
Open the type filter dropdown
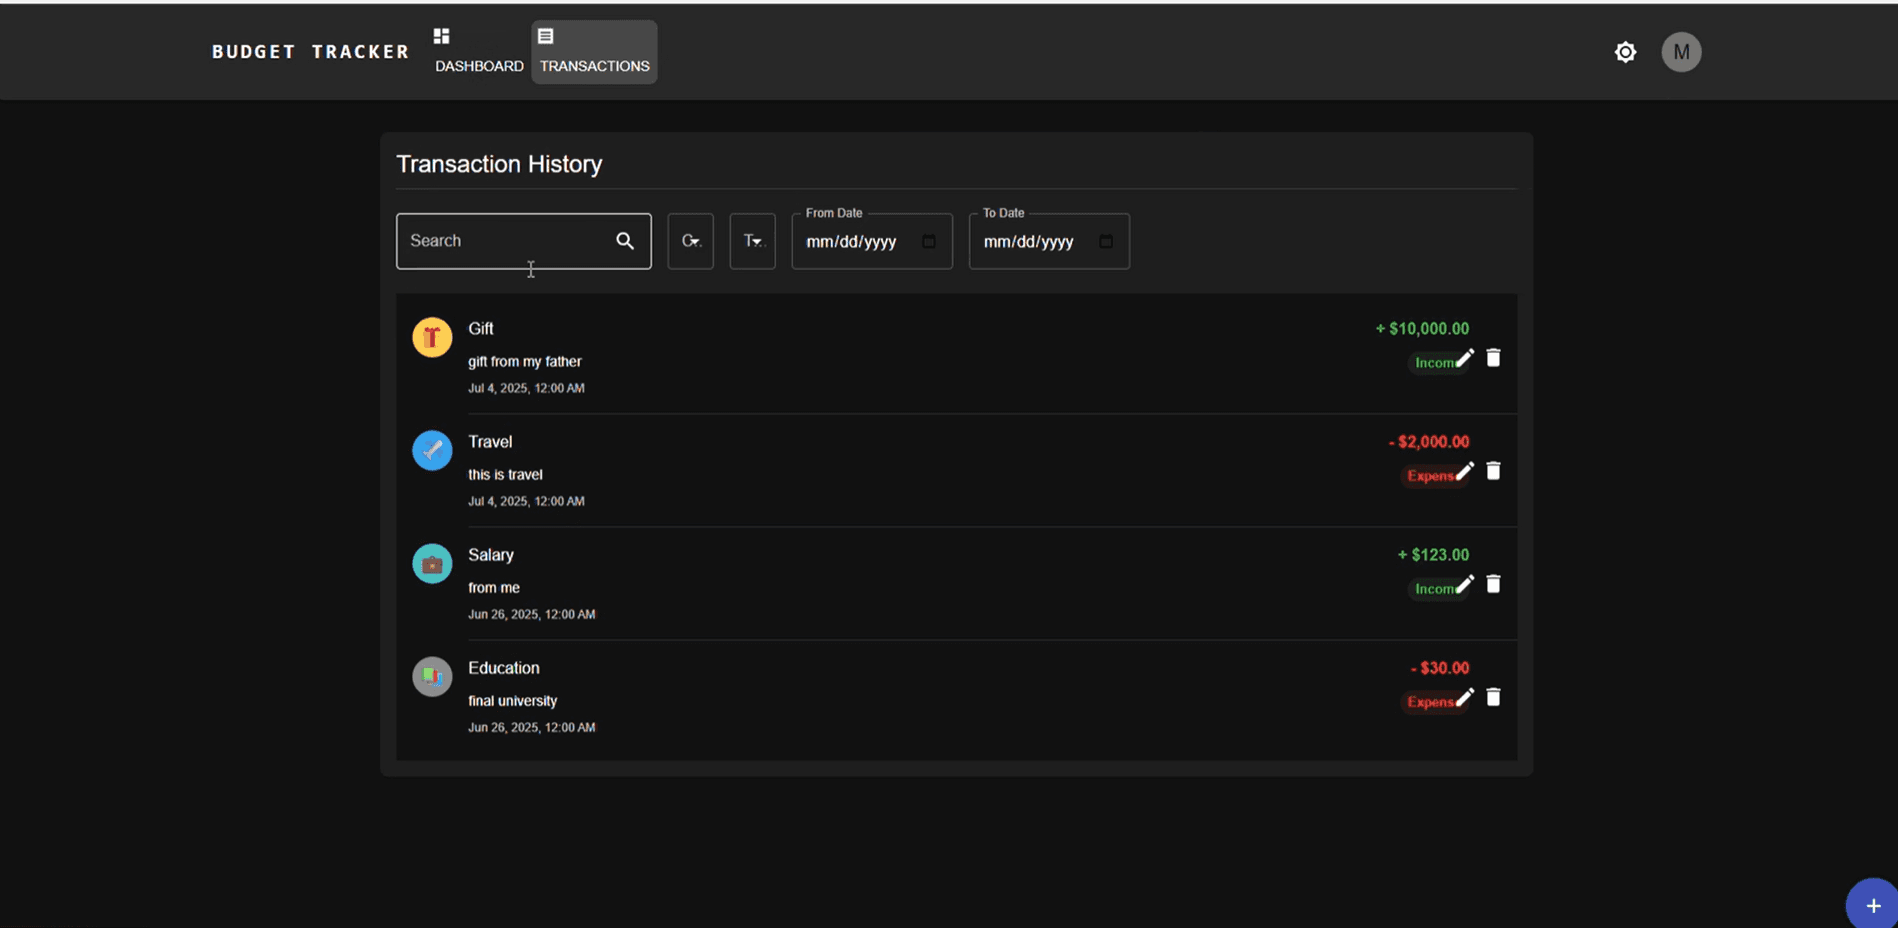(x=753, y=241)
